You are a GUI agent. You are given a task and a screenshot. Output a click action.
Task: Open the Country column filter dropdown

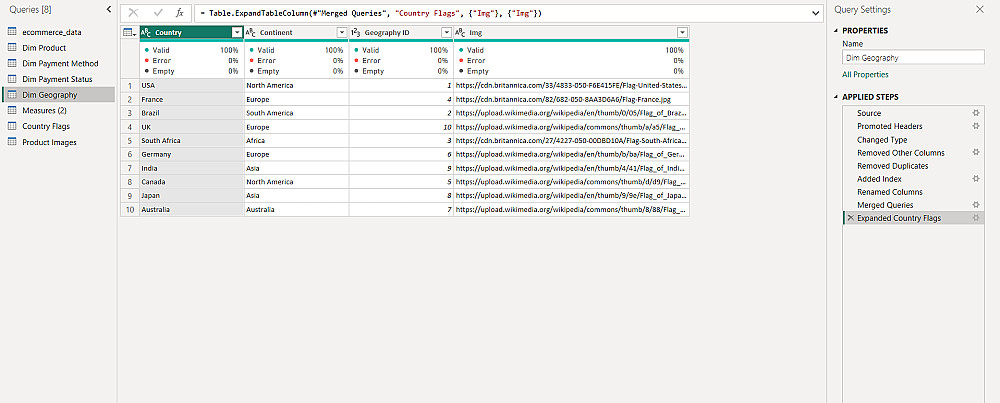237,33
